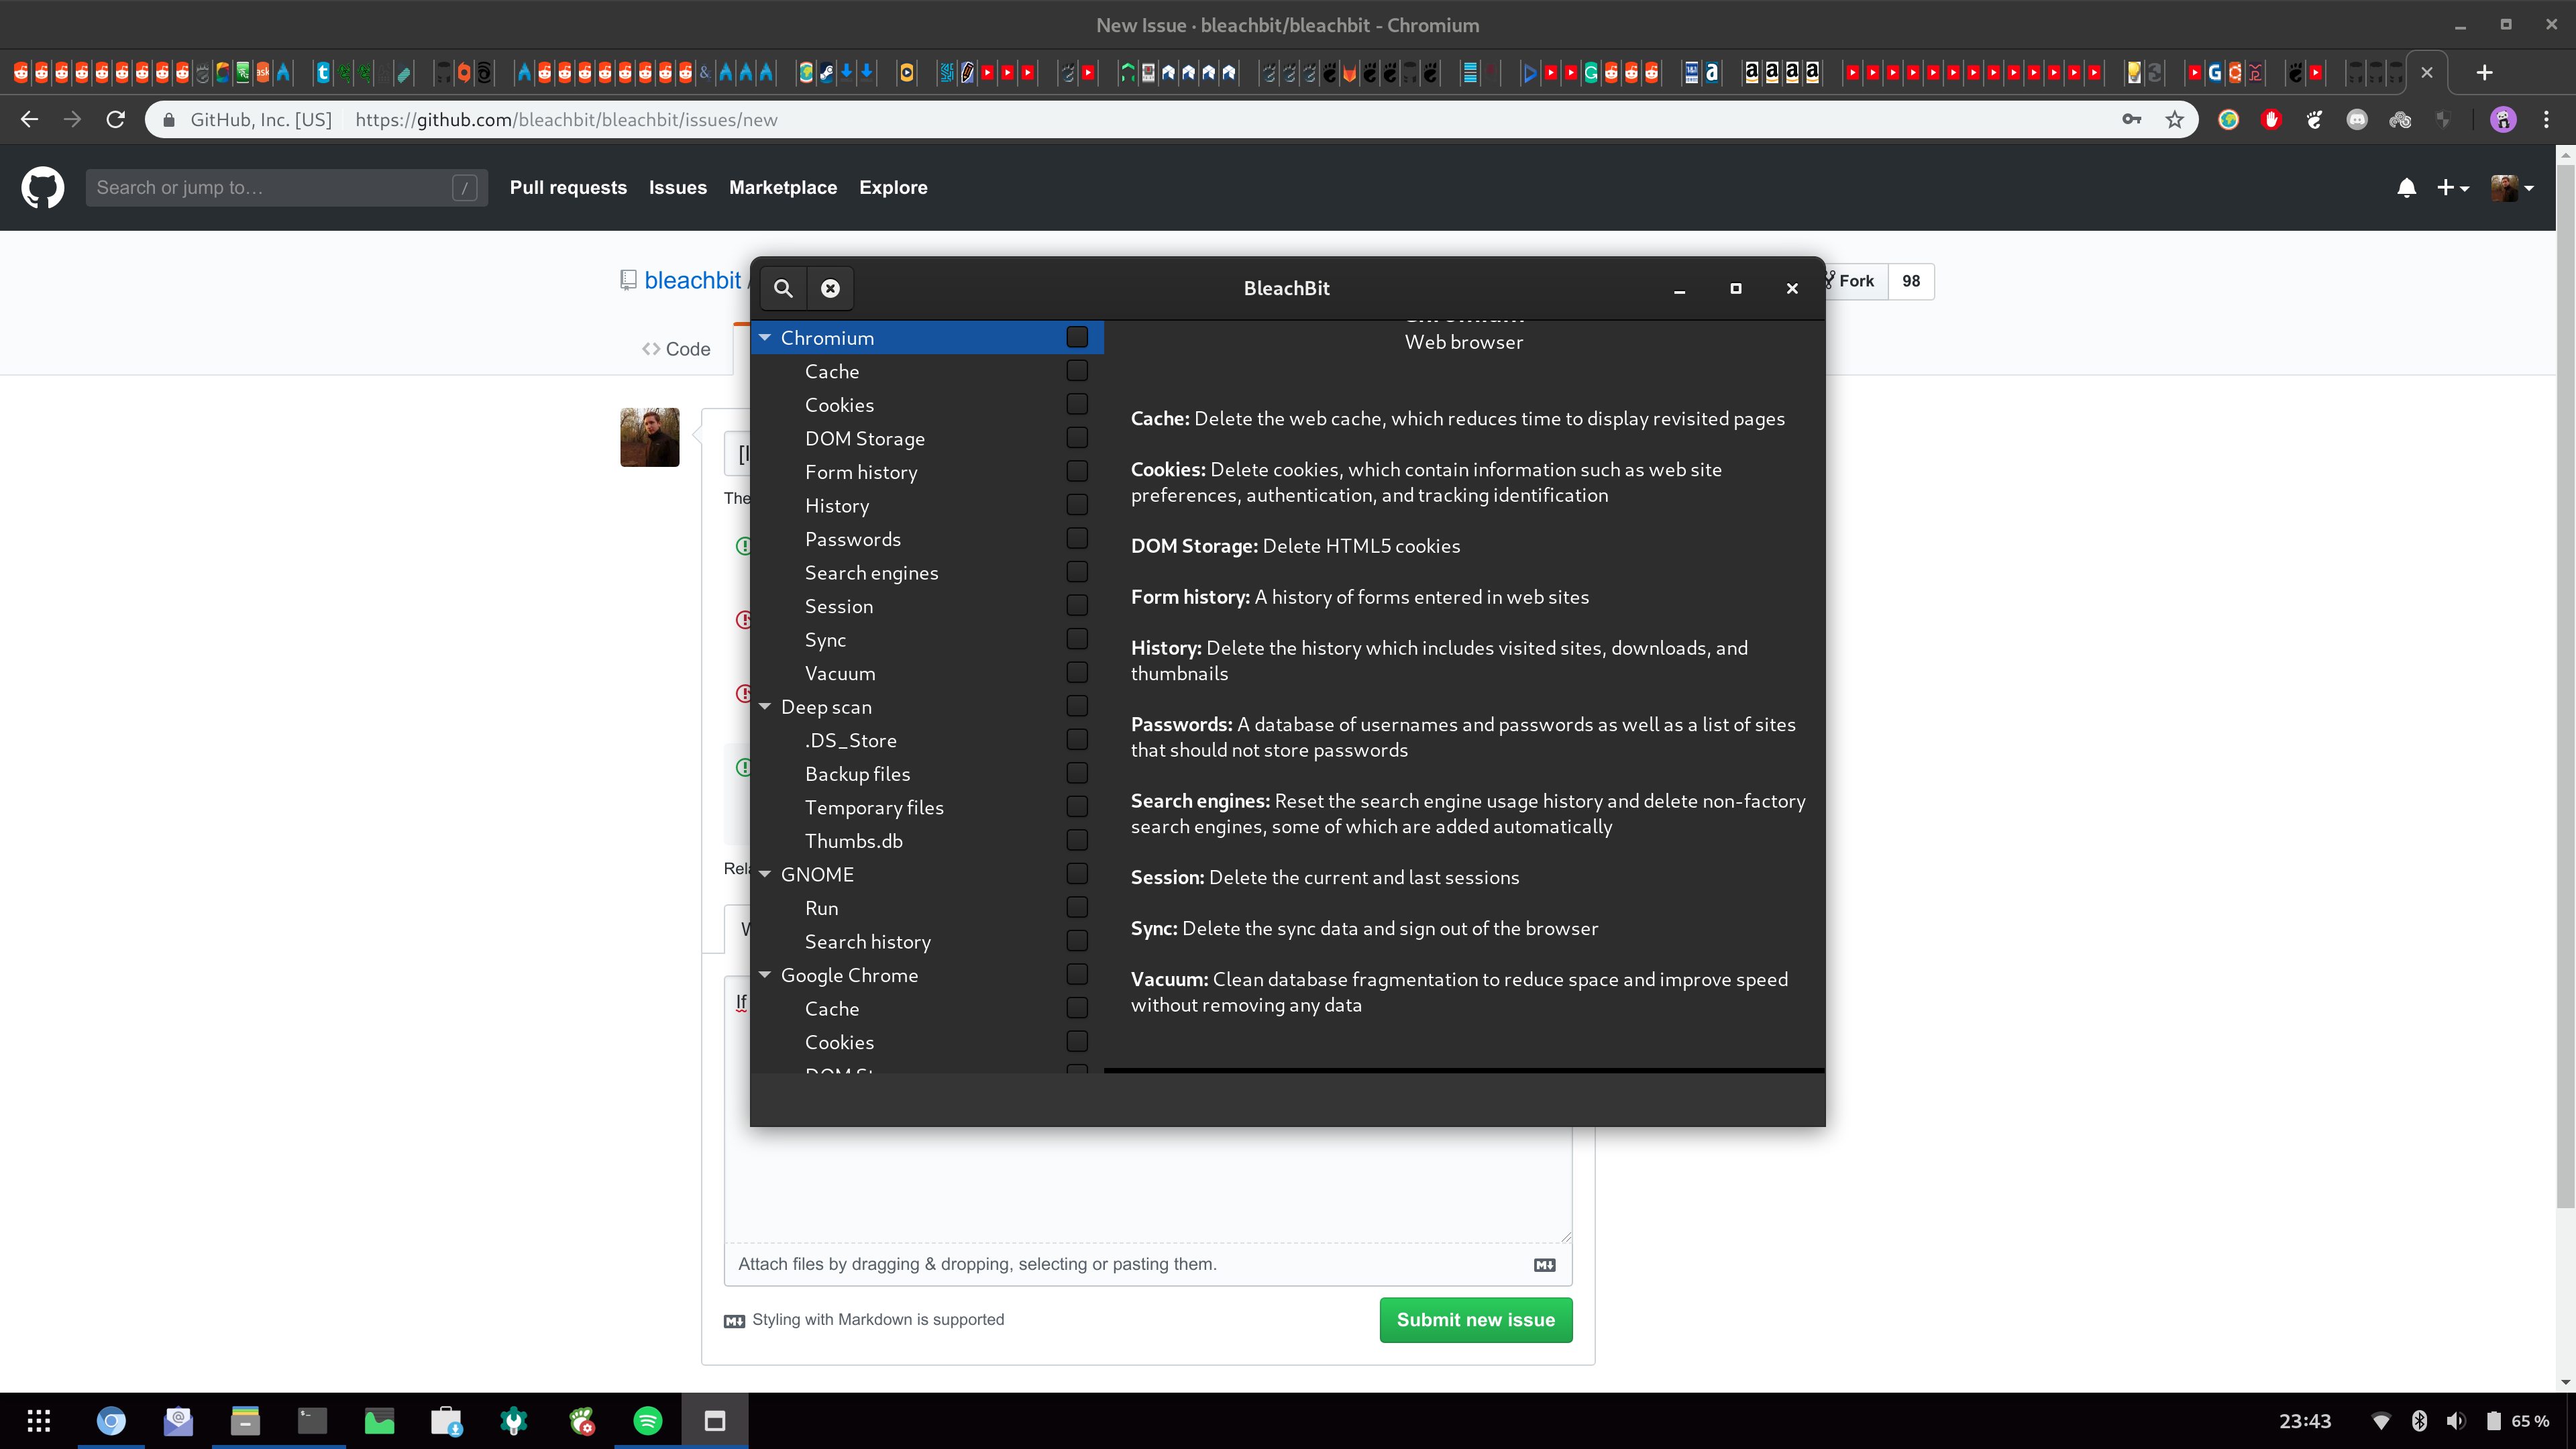2576x1449 pixels.
Task: Open Pull requests in GitHub header
Action: pos(568,188)
